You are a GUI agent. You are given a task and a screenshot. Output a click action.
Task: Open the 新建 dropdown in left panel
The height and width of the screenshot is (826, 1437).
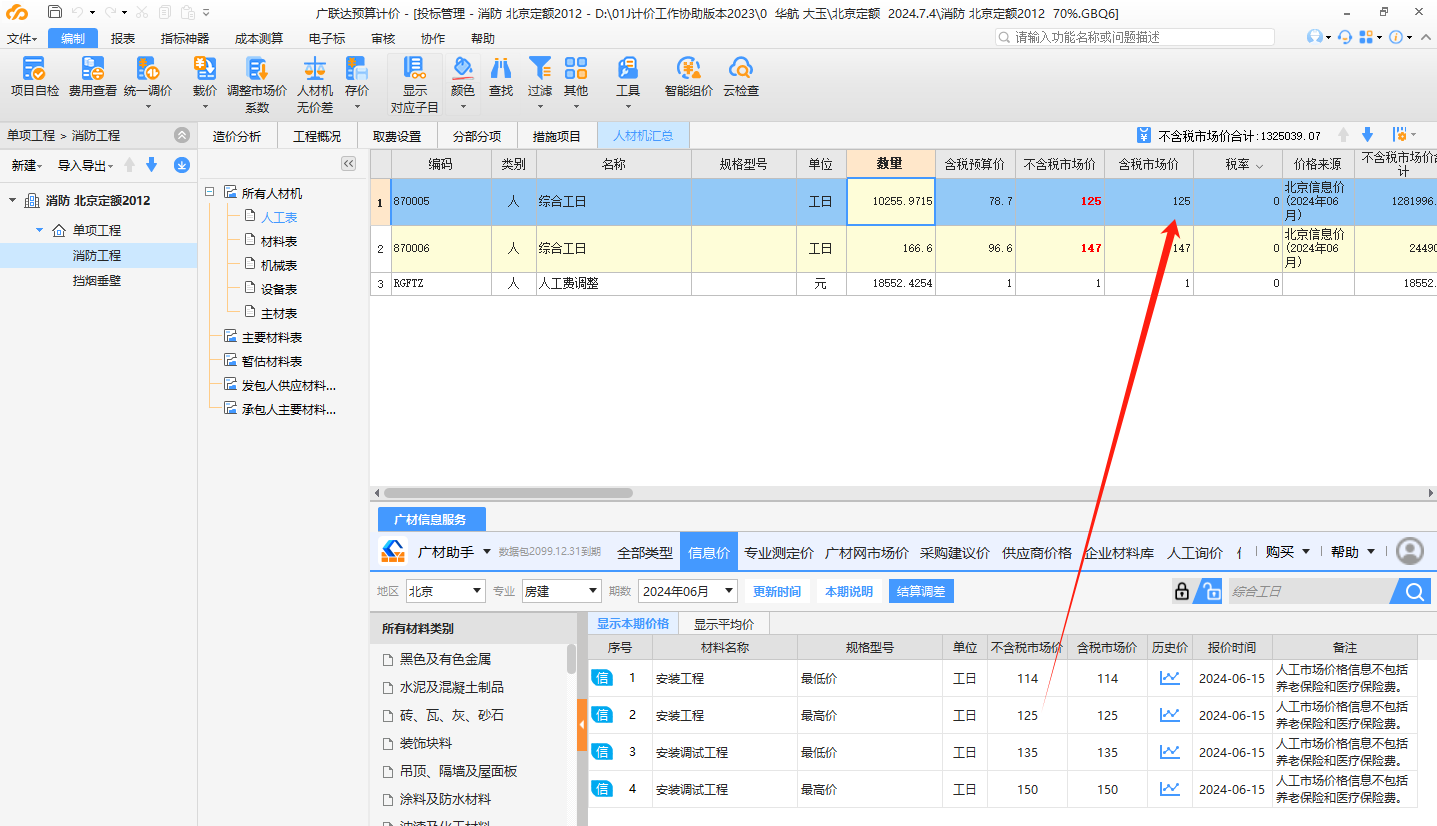27,165
